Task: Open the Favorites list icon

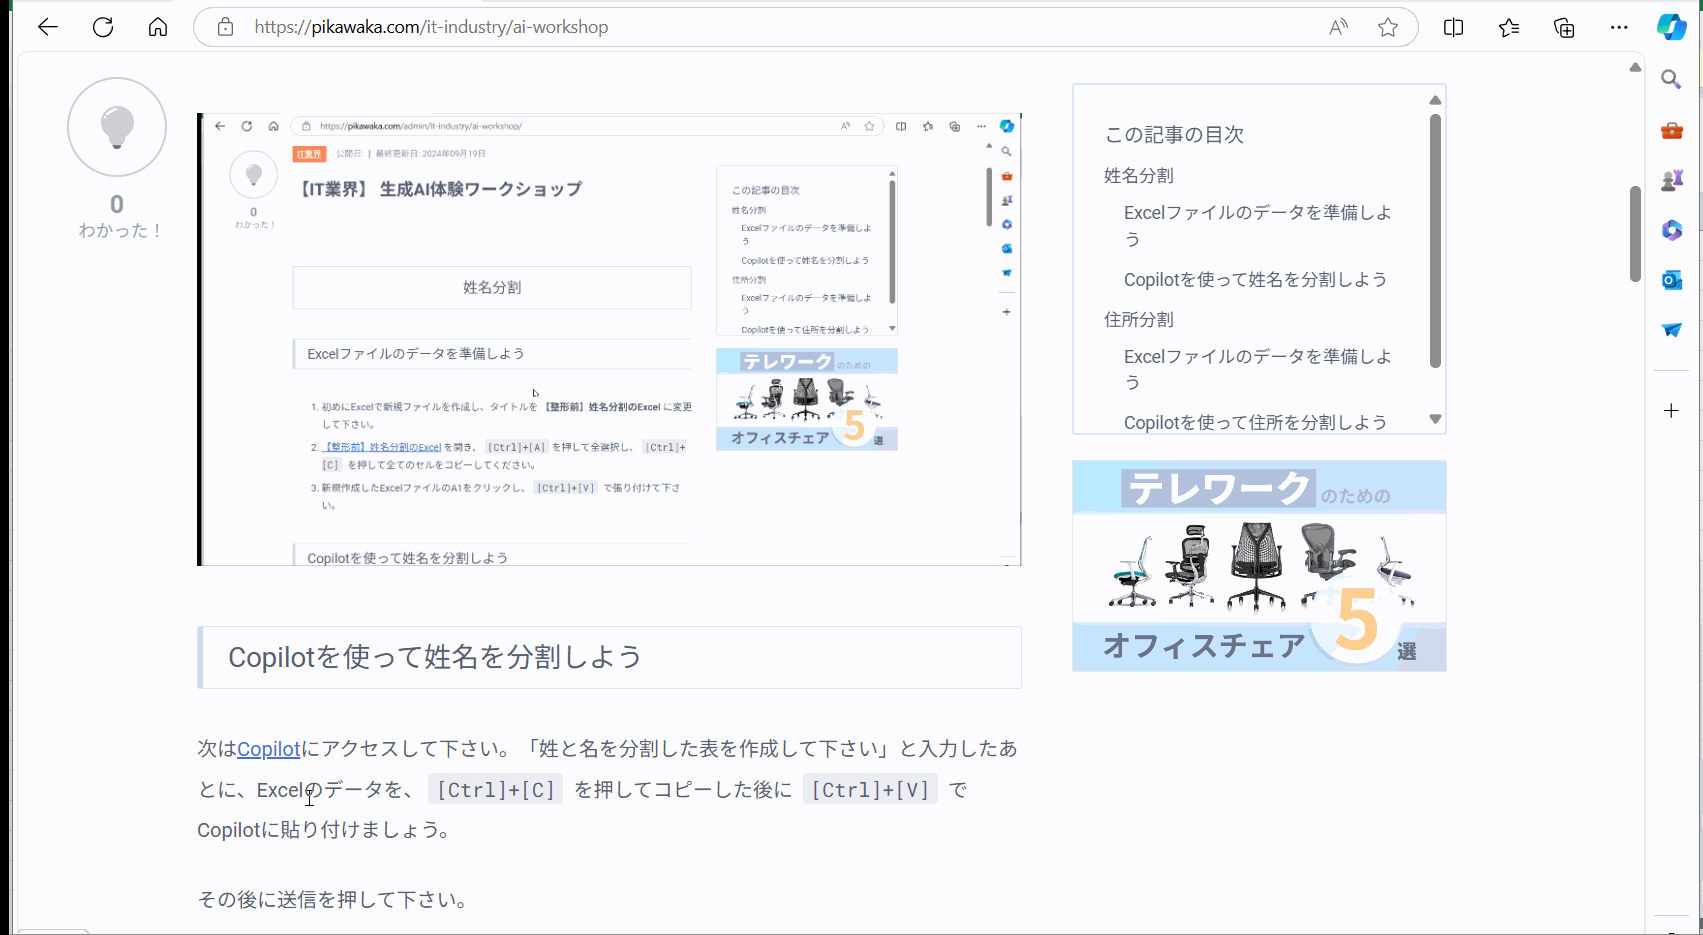Action: coord(1509,27)
